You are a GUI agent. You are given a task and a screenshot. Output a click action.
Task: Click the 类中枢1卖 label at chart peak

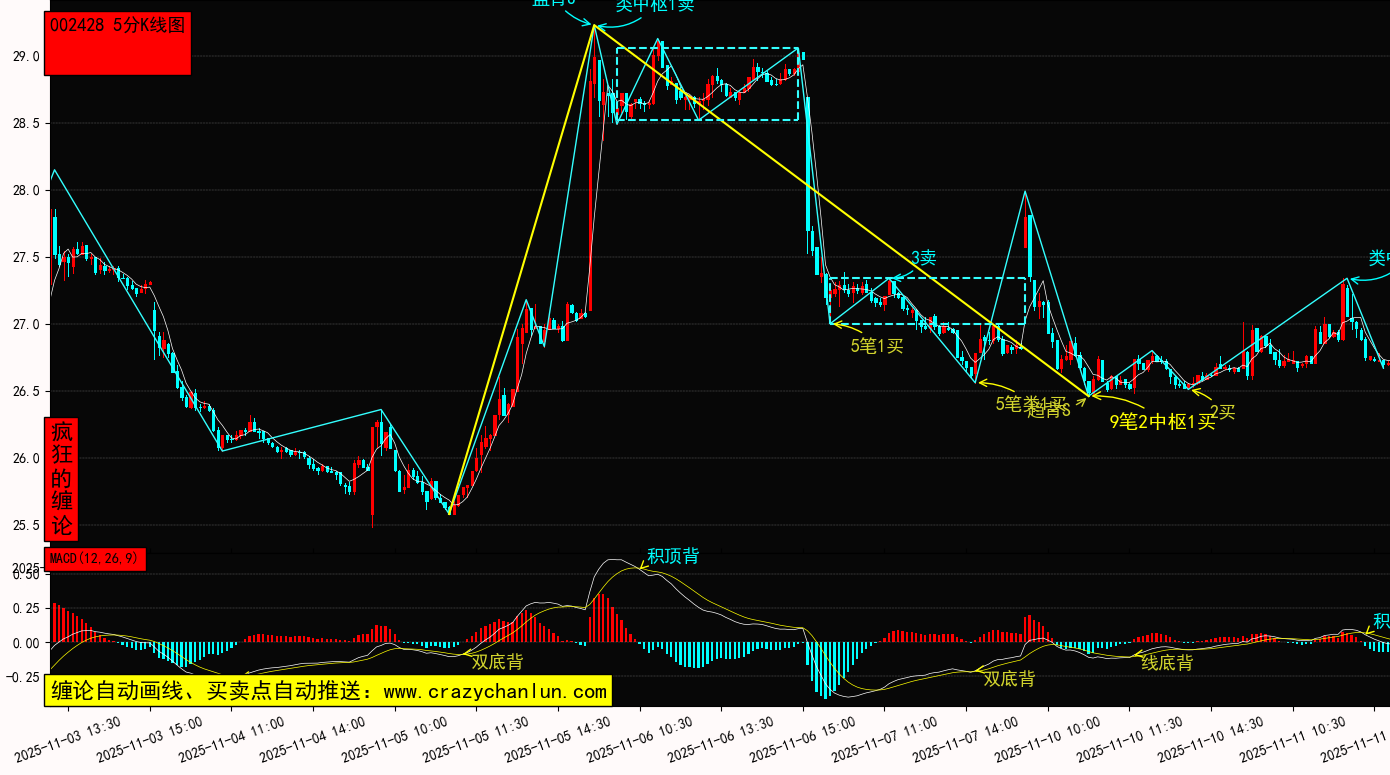(654, 5)
